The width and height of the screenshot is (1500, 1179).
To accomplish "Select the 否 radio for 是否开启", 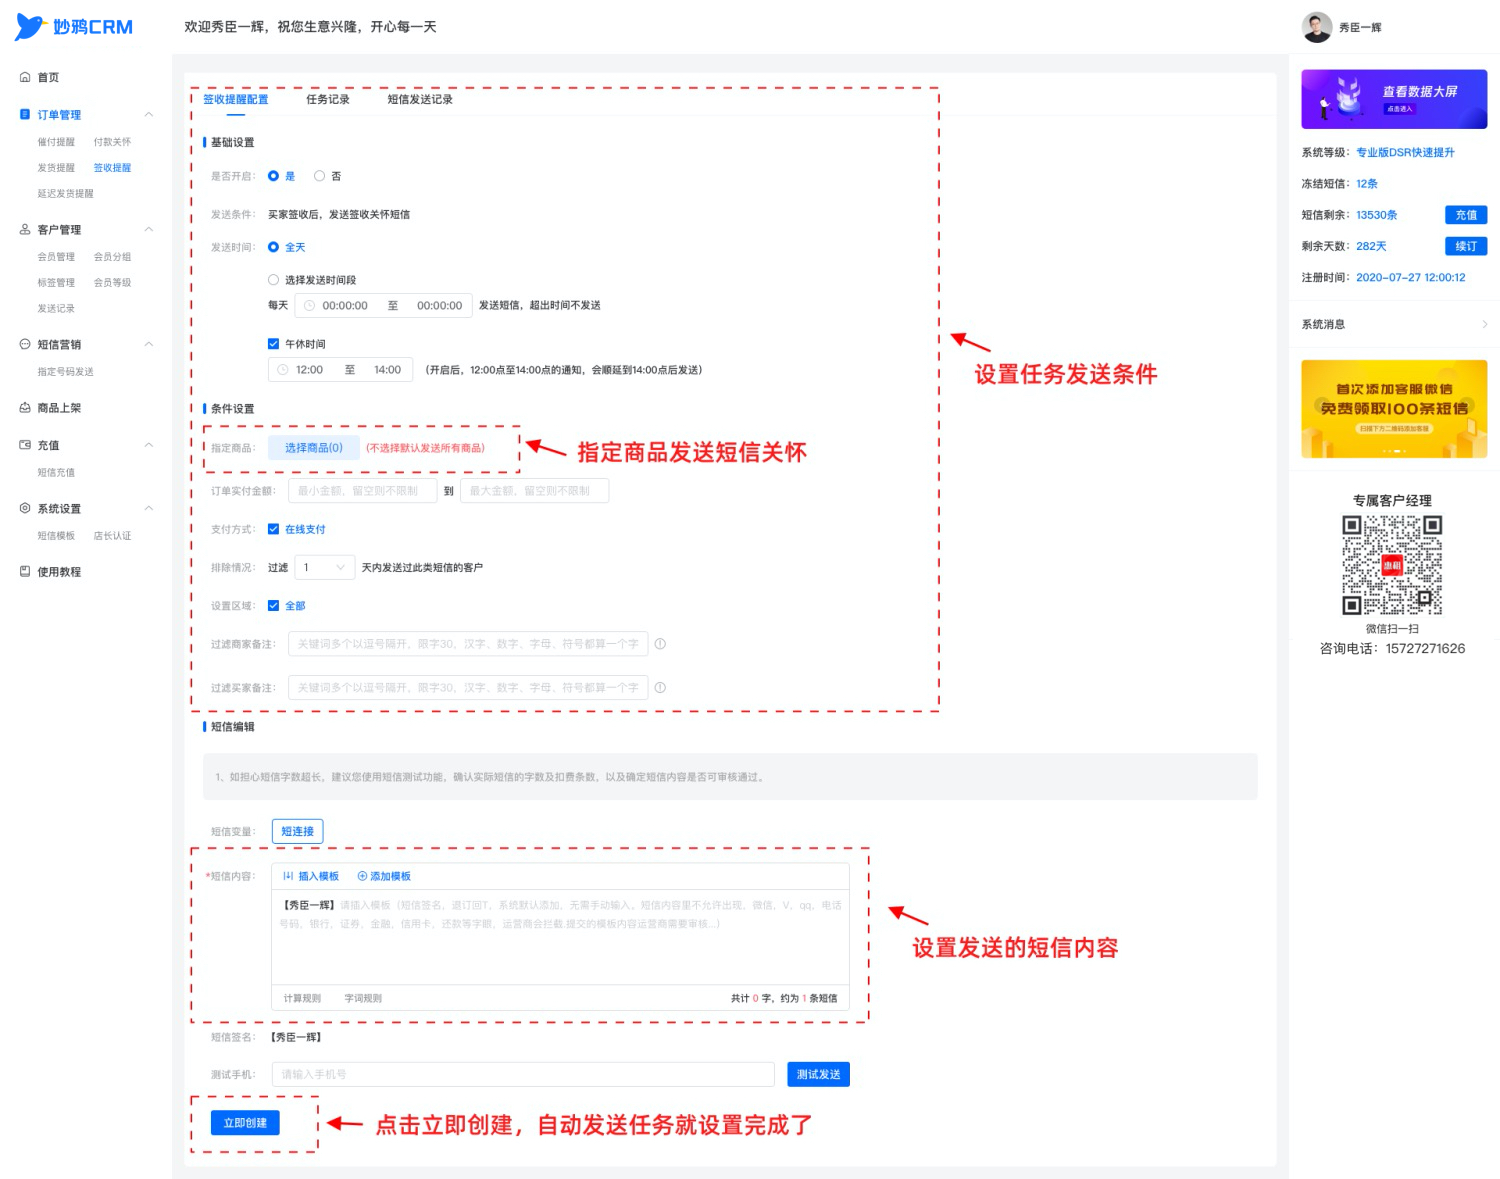I will (319, 176).
